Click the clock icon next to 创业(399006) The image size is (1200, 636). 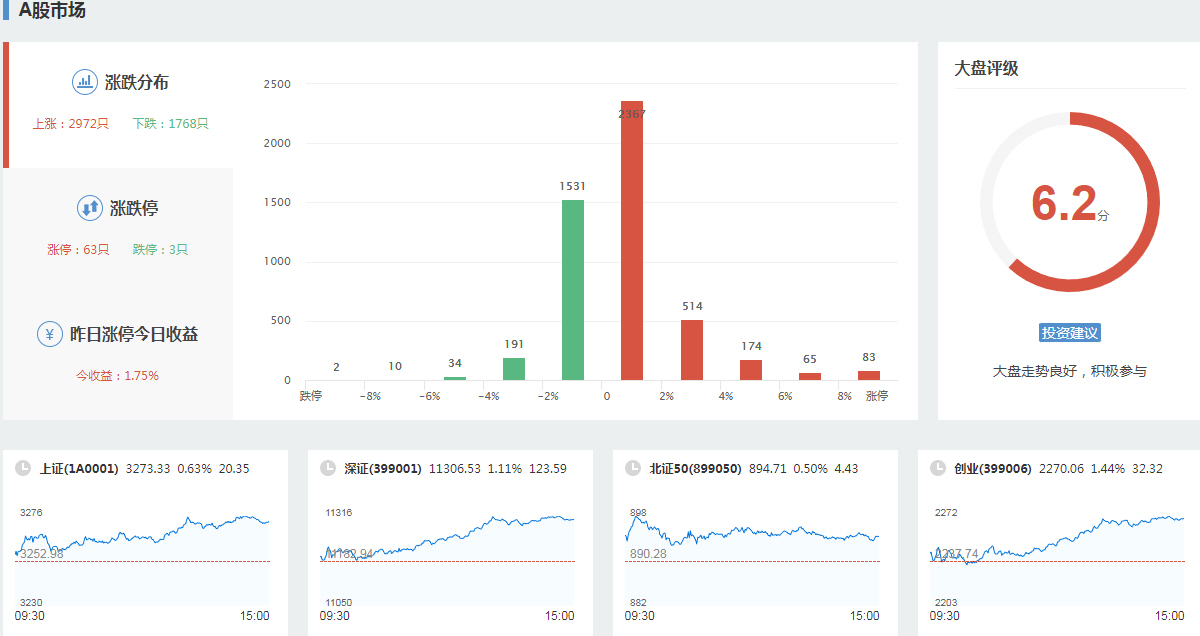pyautogui.click(x=937, y=468)
